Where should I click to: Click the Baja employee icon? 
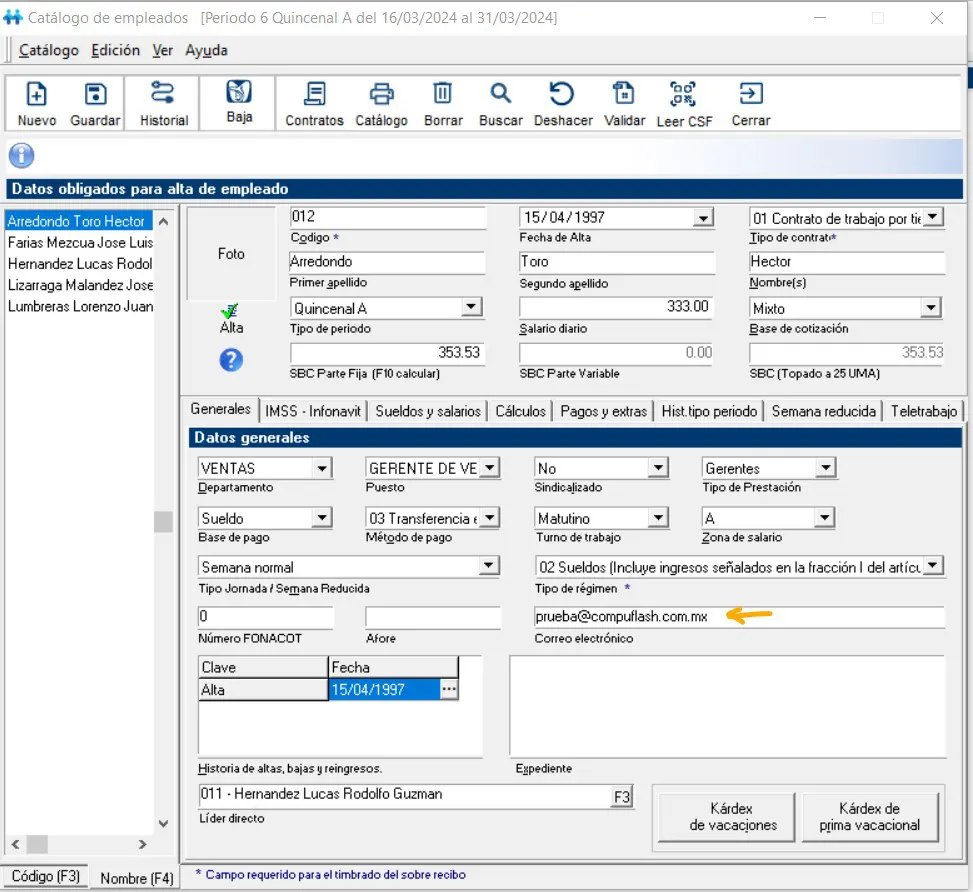(x=239, y=93)
